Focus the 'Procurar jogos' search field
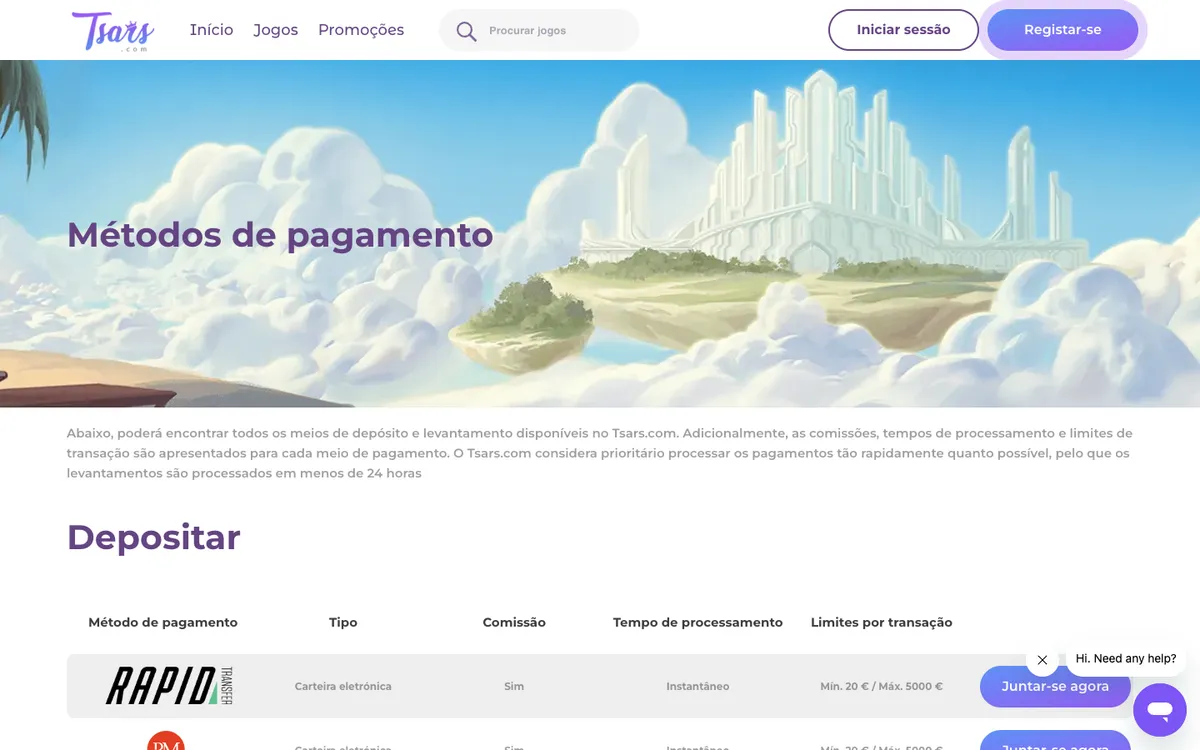1200x750 pixels. [539, 31]
